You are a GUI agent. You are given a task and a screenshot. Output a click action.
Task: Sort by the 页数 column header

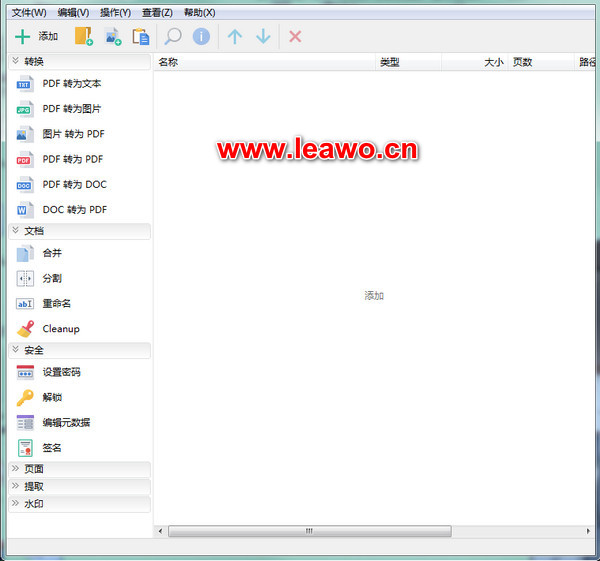point(541,62)
